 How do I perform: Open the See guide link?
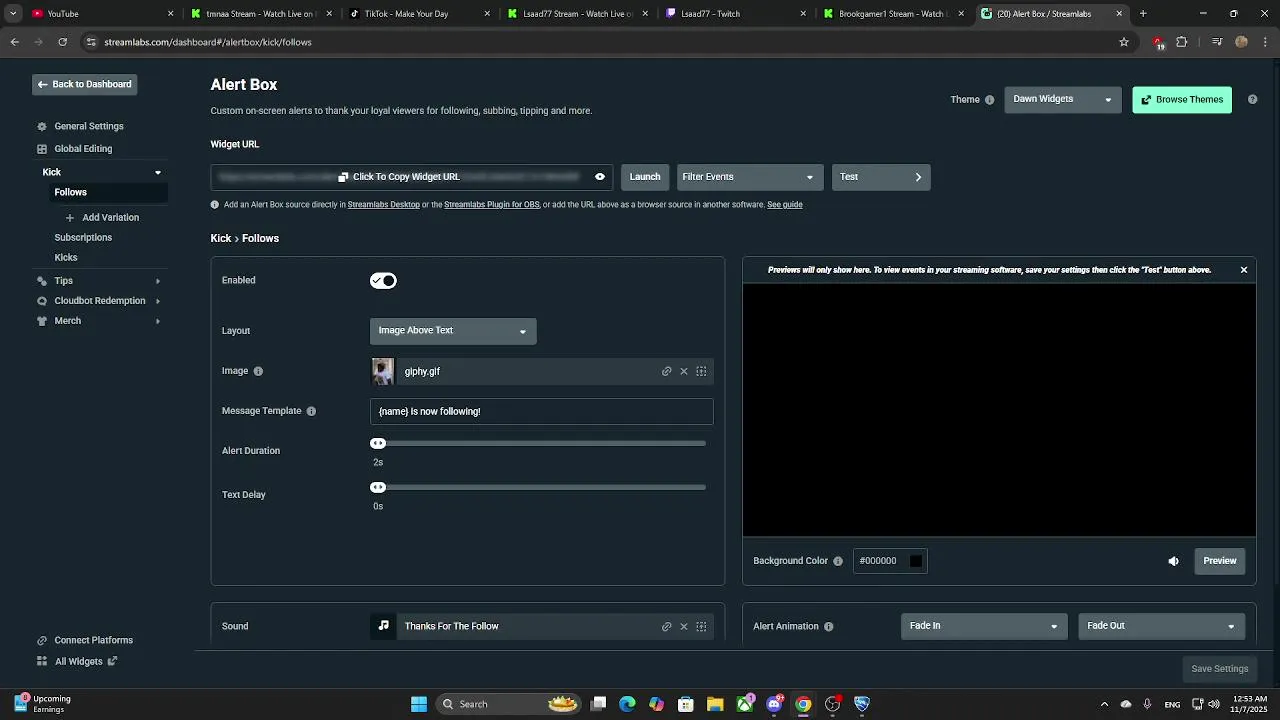[785, 205]
